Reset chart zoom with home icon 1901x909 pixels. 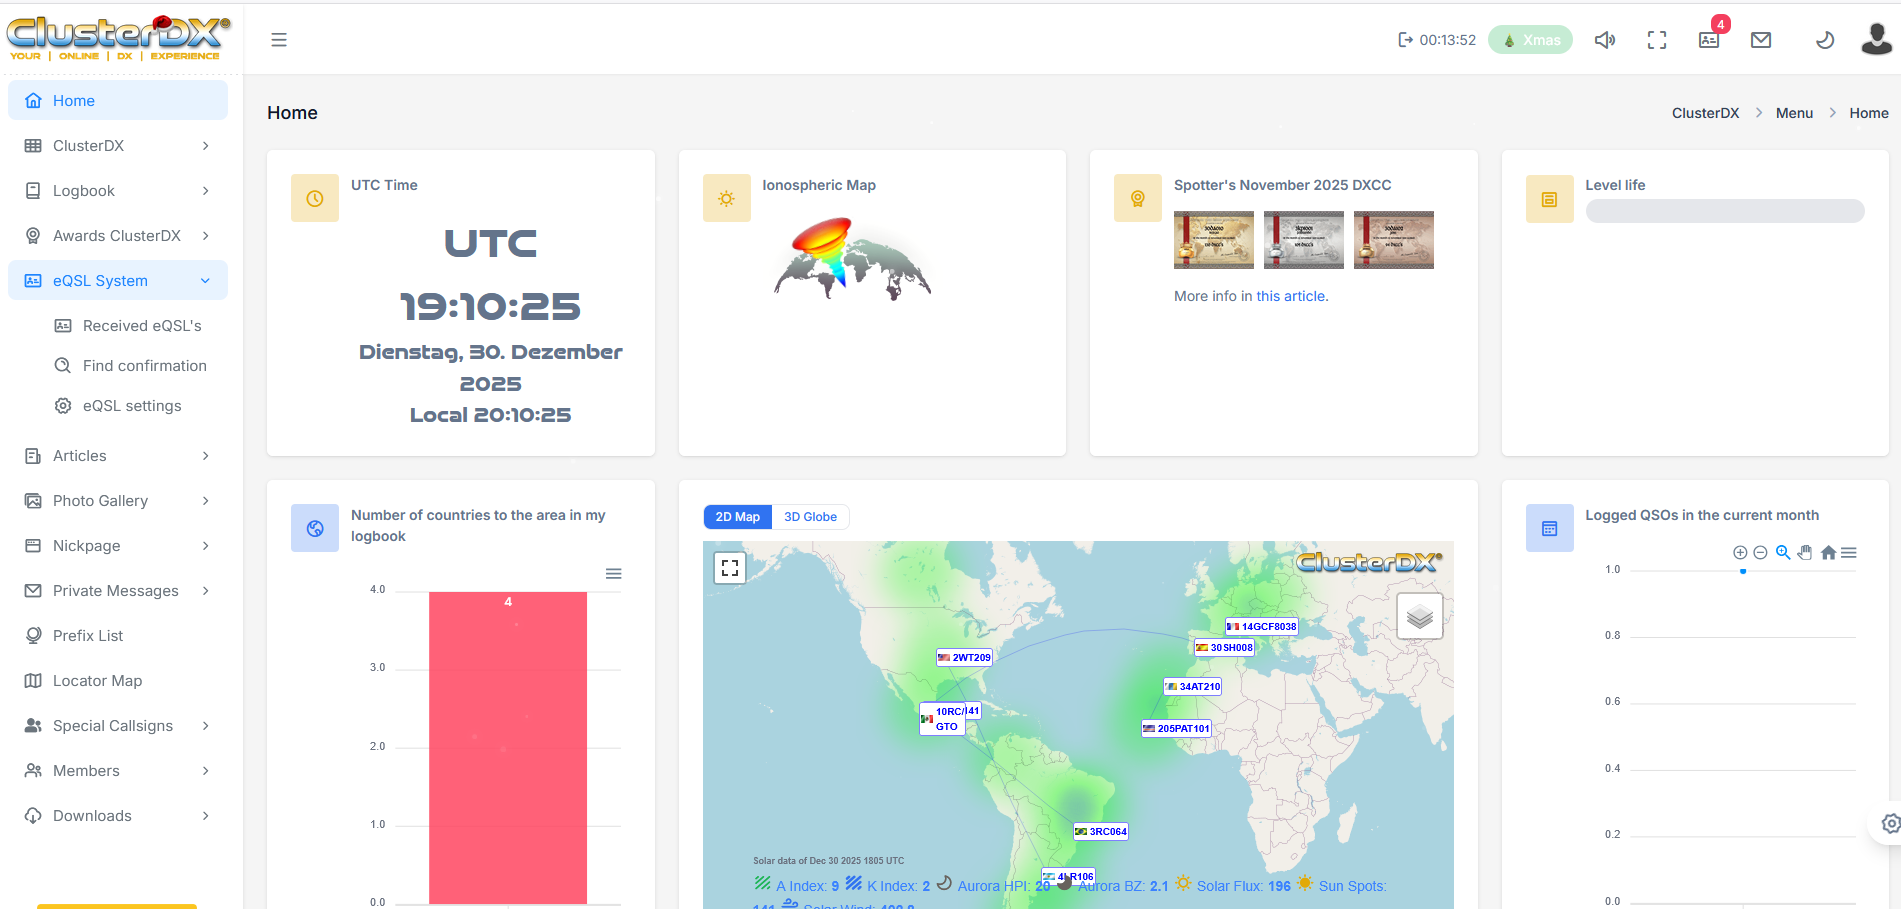(x=1828, y=553)
